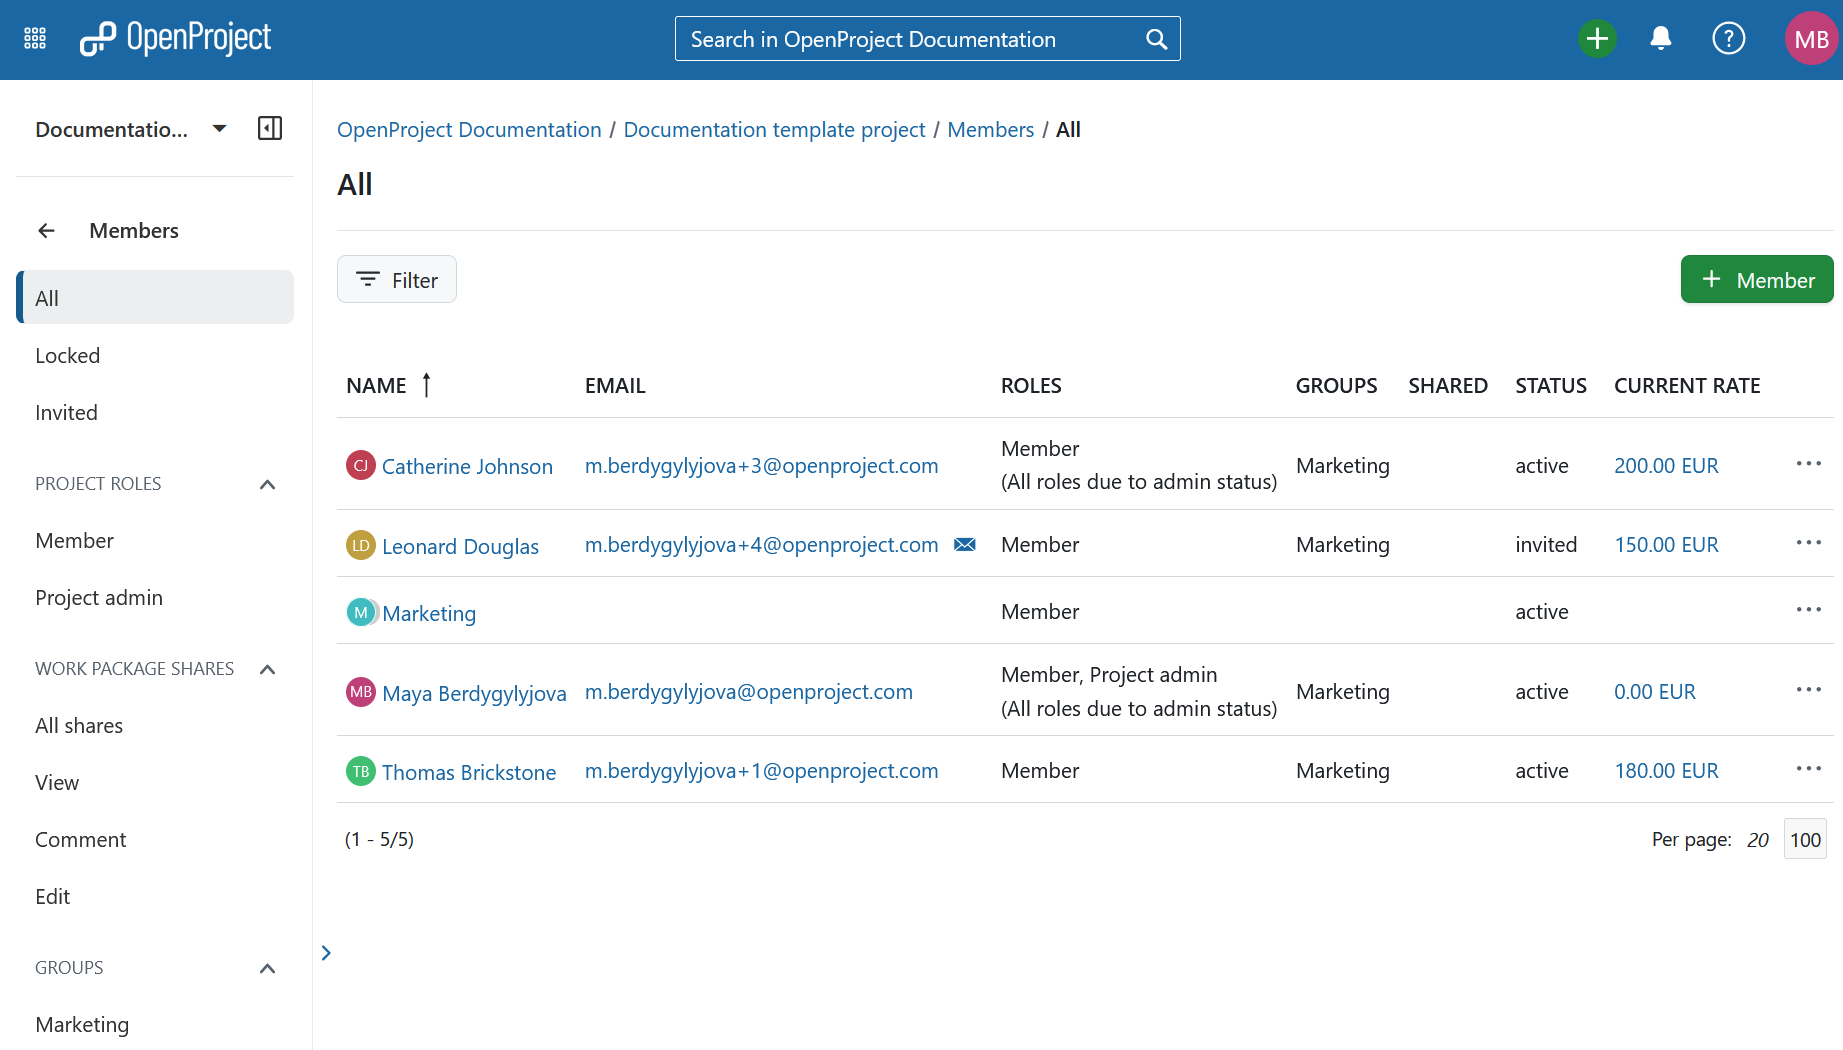Toggle sort order on Name column
Image resolution: width=1843 pixels, height=1050 pixels.
(x=426, y=384)
